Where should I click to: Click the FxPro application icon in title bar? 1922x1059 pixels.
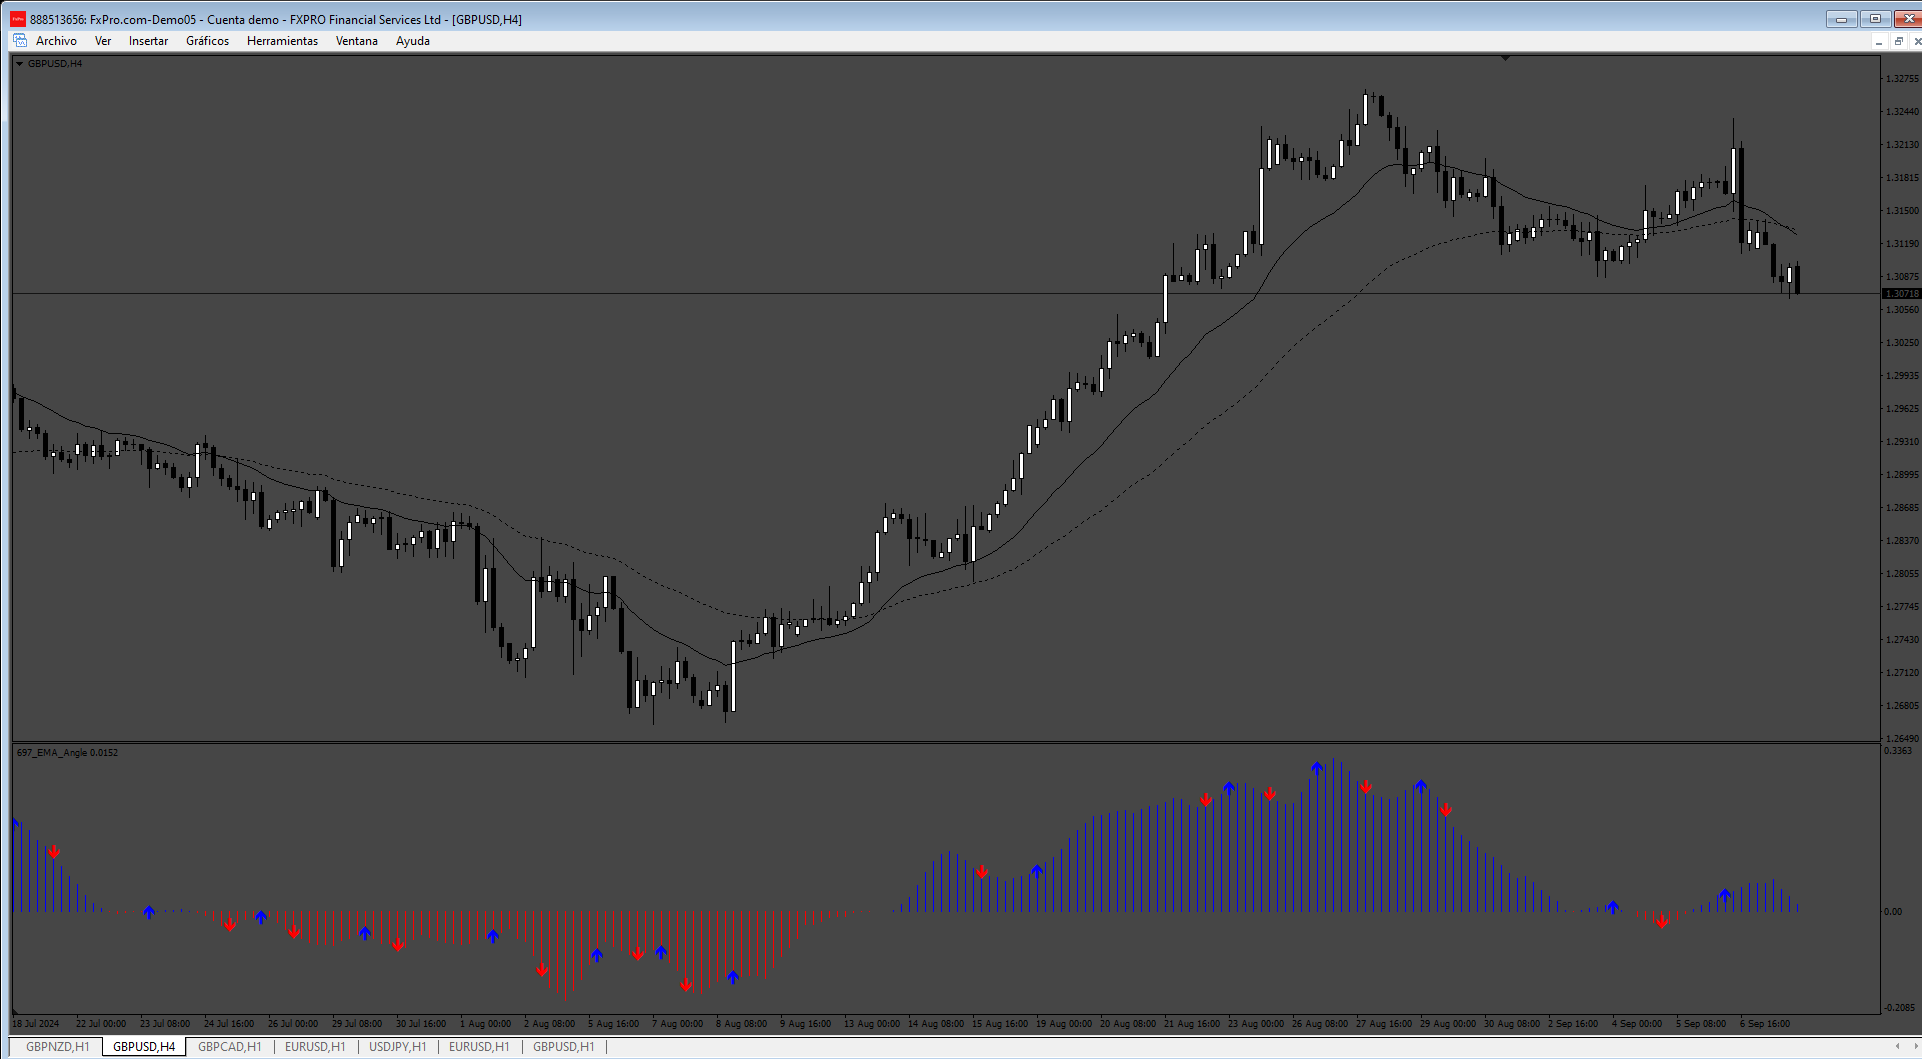point(18,19)
